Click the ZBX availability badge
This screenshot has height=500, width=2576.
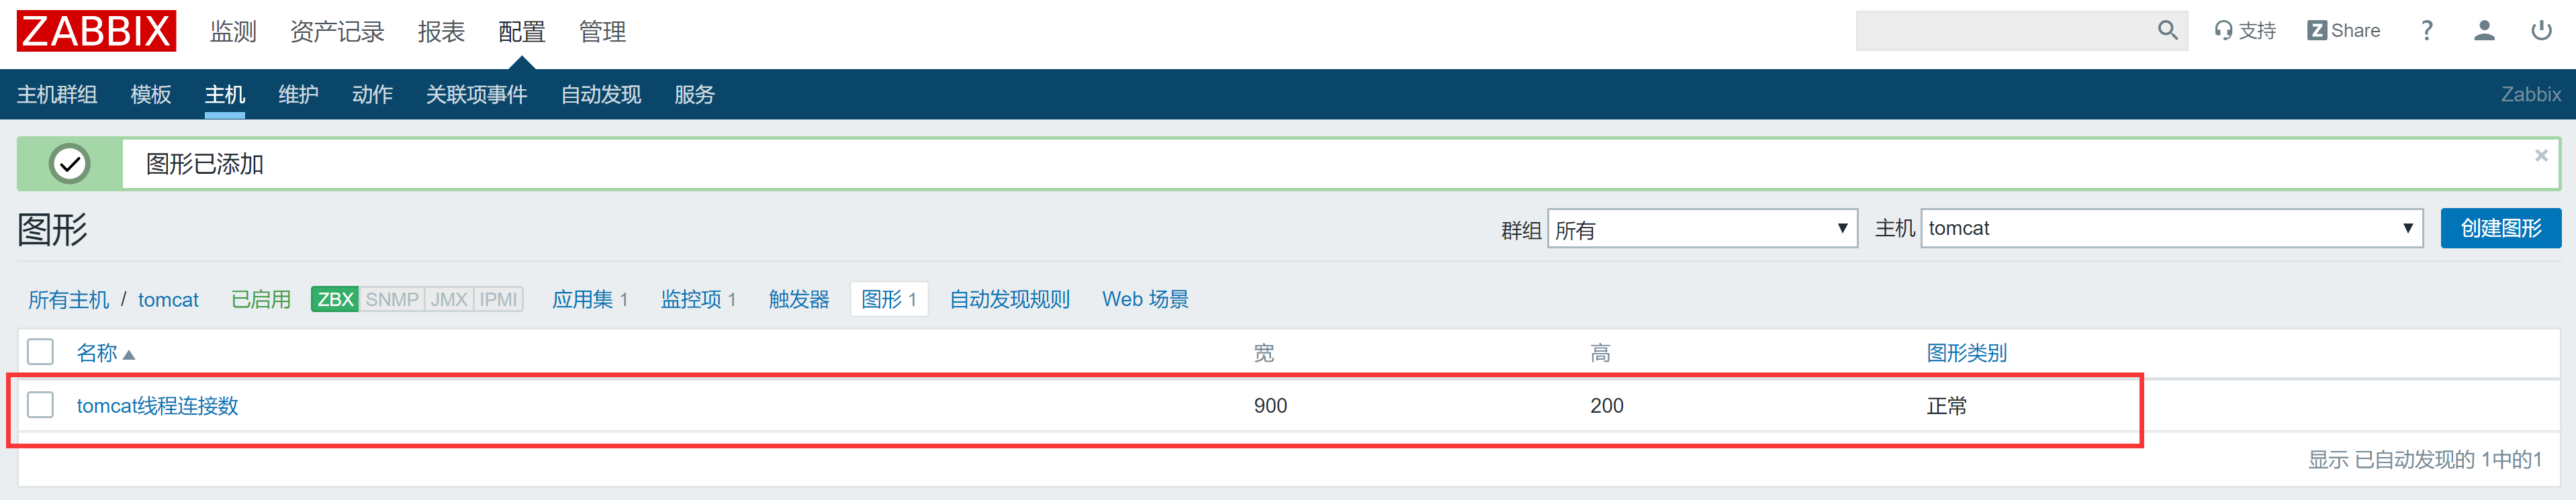tap(335, 300)
